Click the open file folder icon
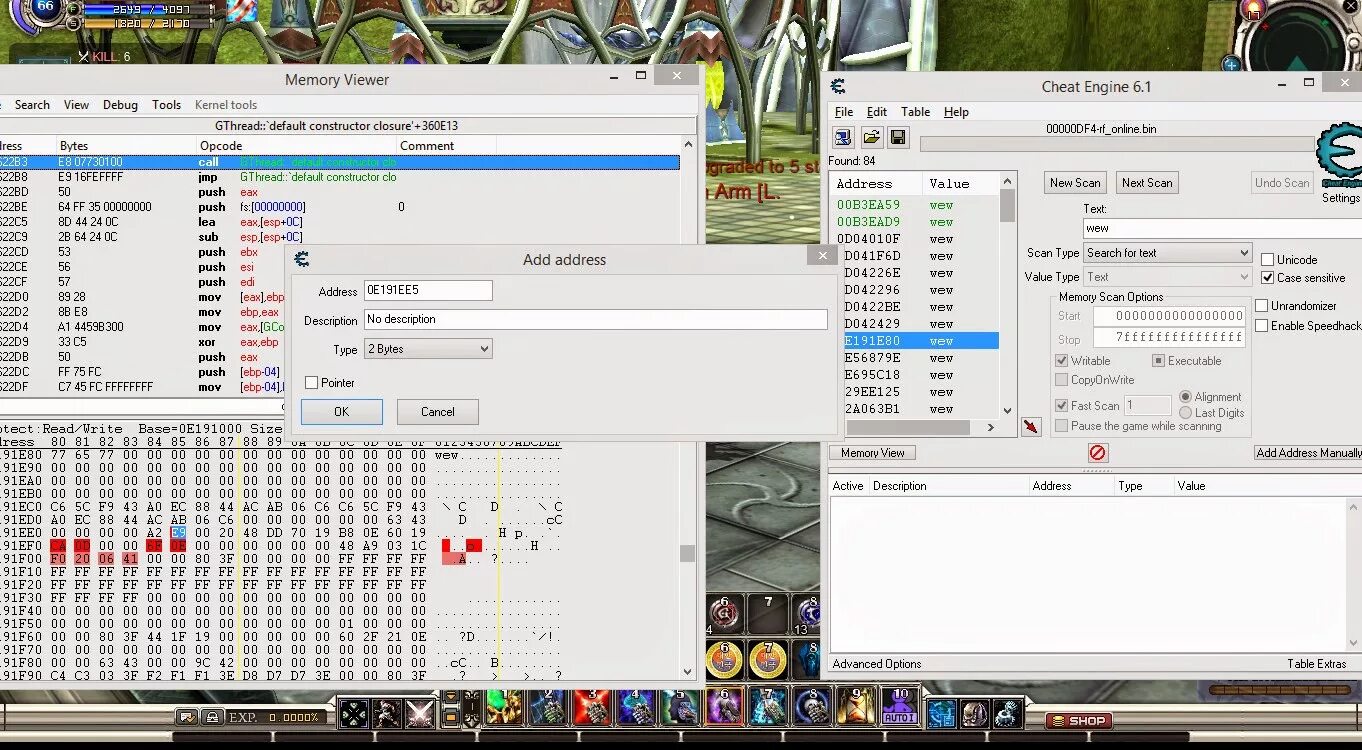 [x=871, y=137]
